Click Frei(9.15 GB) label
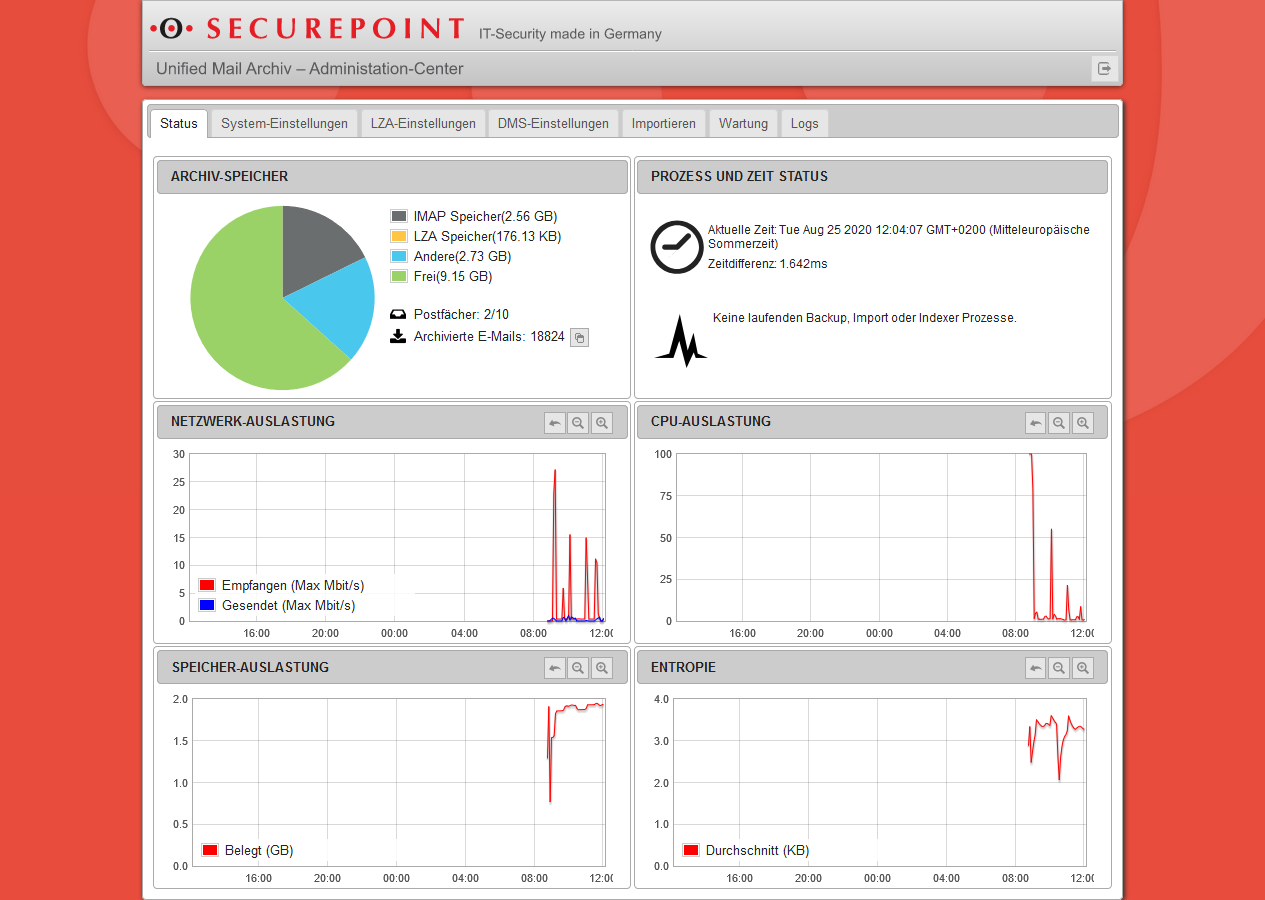 click(x=453, y=276)
